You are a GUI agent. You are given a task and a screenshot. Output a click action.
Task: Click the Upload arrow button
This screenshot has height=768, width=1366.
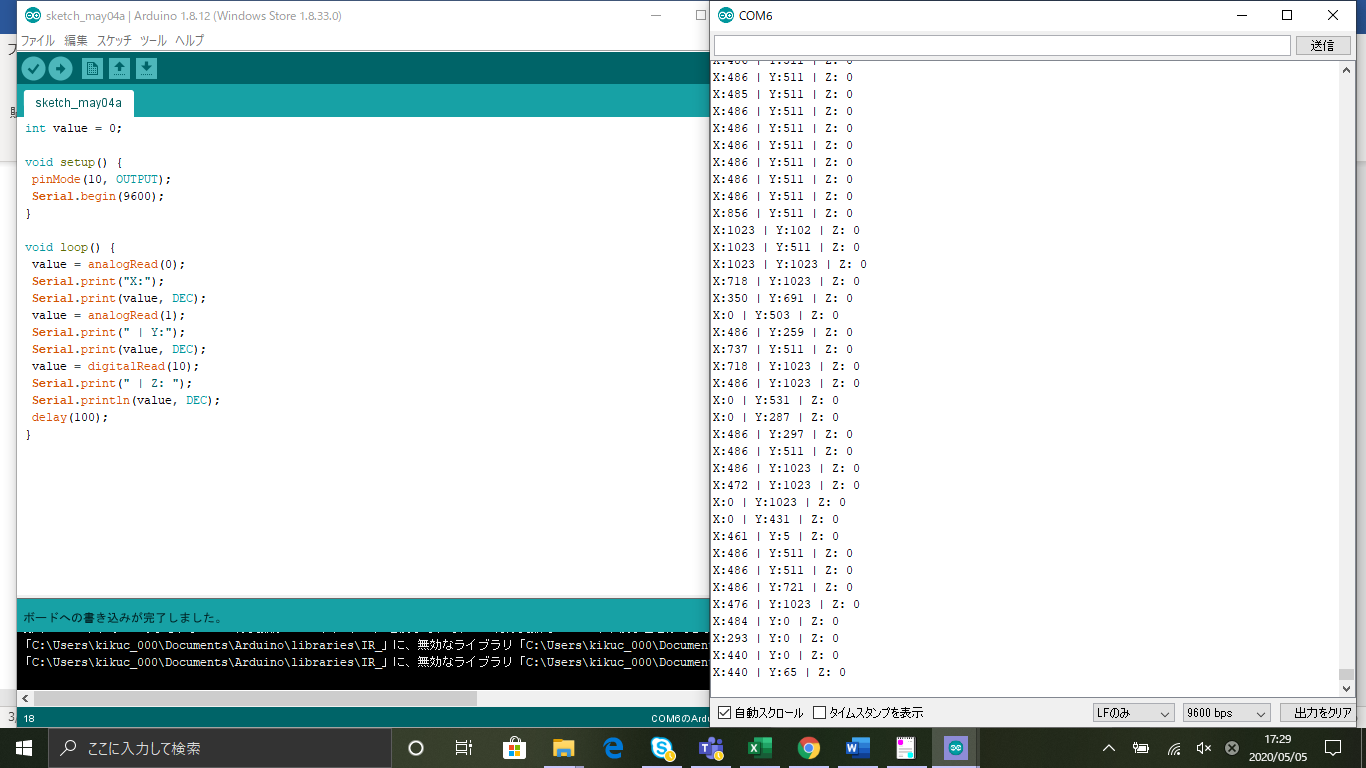61,68
